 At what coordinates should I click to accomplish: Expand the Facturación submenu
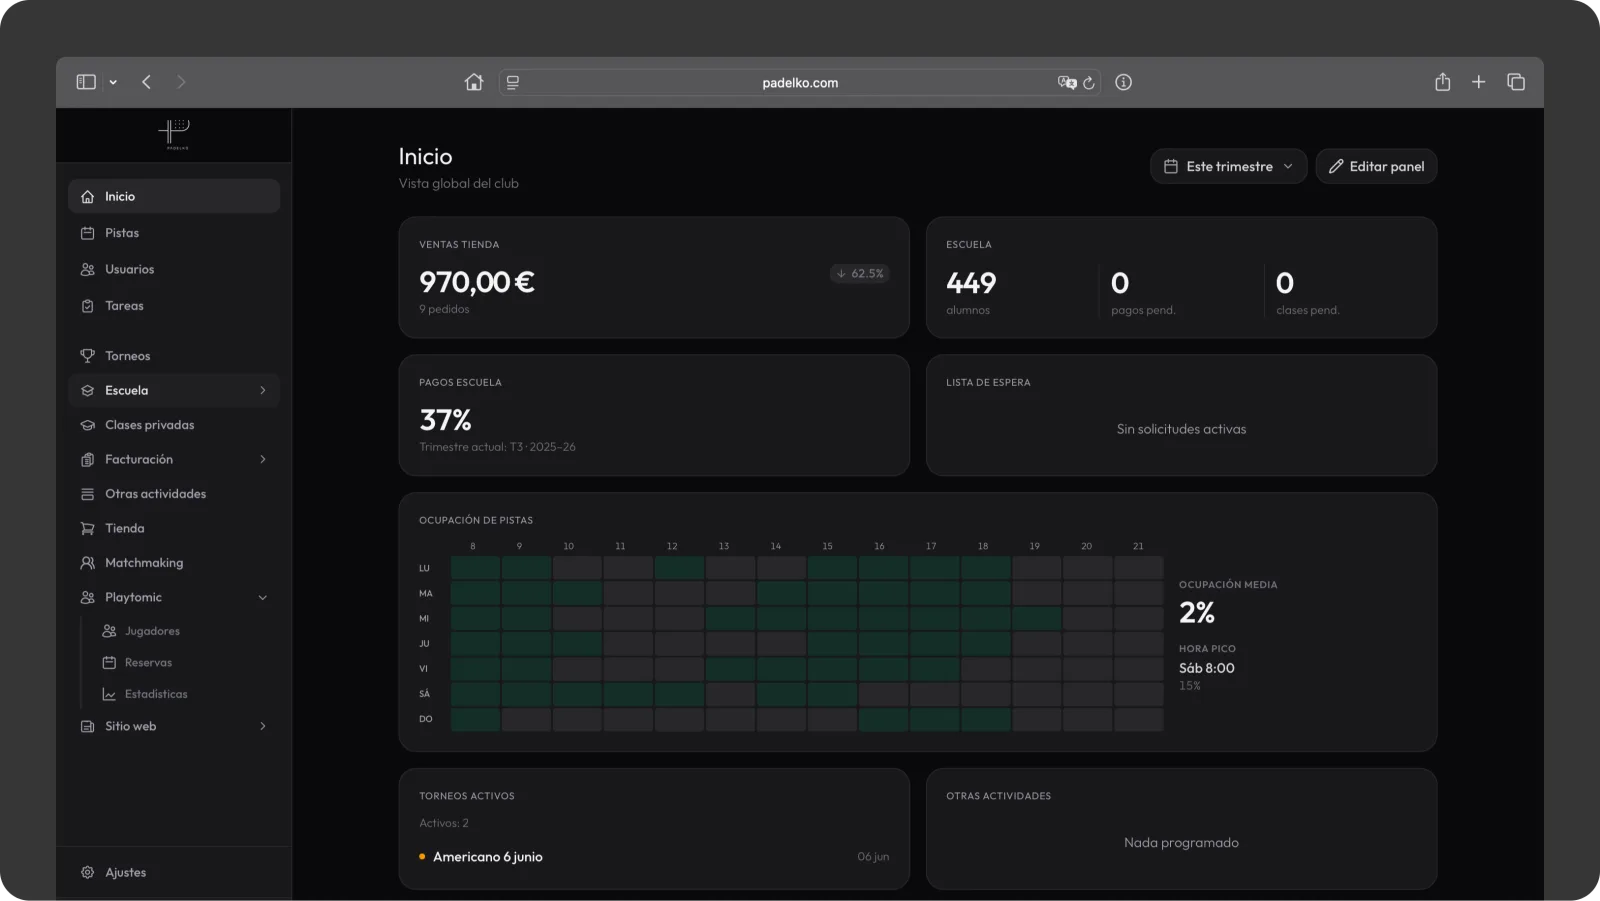[263, 460]
